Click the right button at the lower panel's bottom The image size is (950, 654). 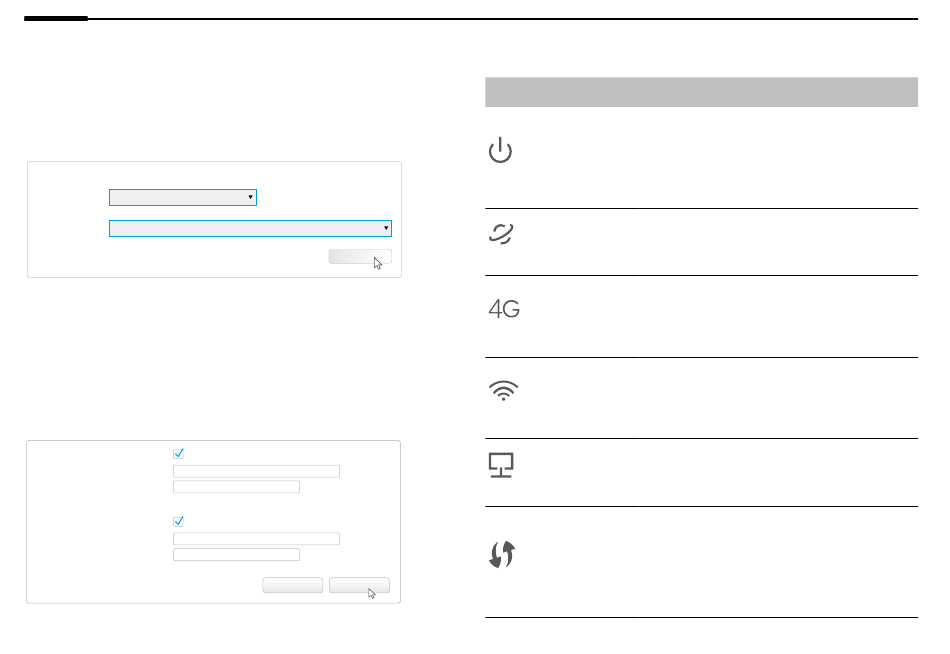tap(359, 585)
